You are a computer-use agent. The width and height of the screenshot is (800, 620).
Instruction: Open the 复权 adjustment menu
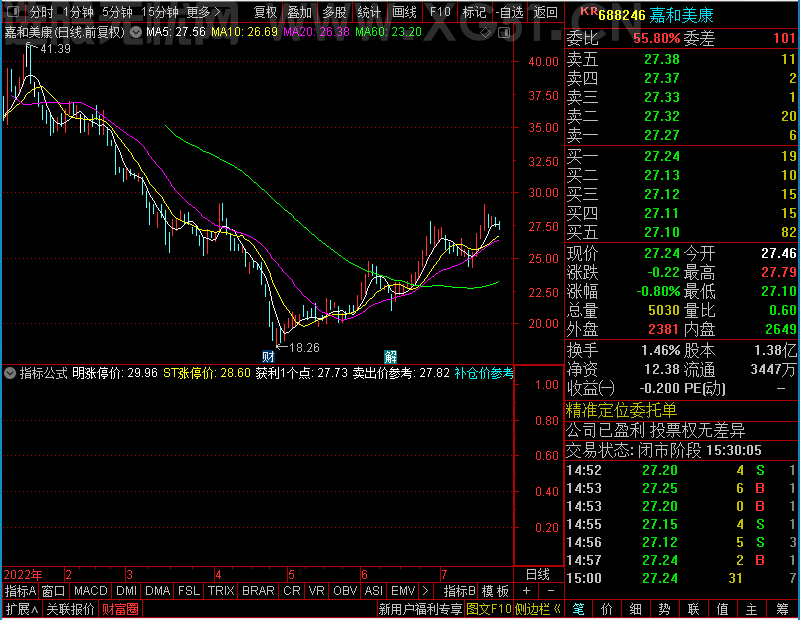(x=265, y=12)
